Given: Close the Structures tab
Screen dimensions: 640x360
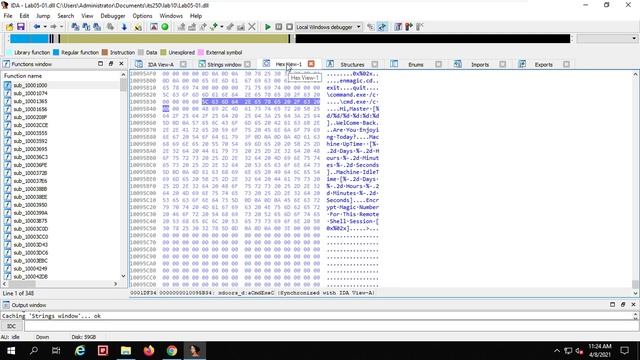Looking at the screenshot, I should tap(375, 64).
